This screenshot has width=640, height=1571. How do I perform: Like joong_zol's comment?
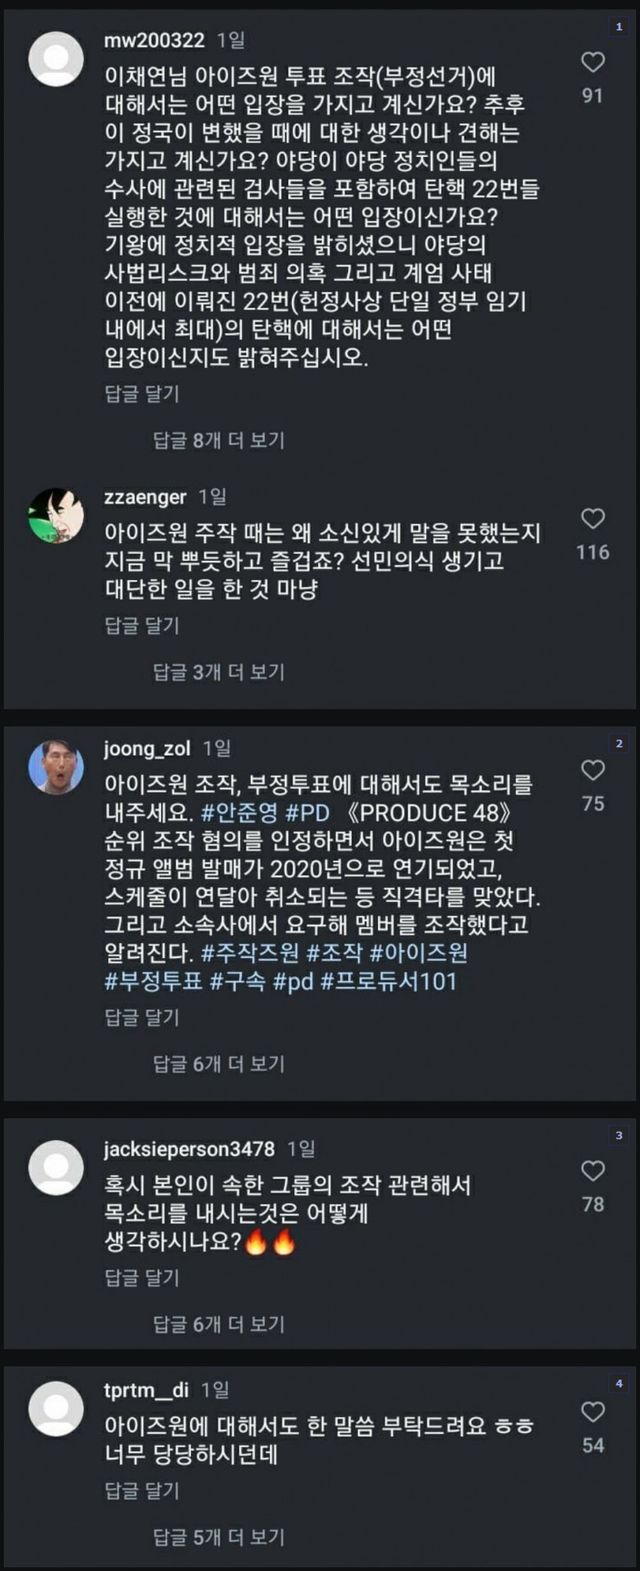(x=593, y=770)
